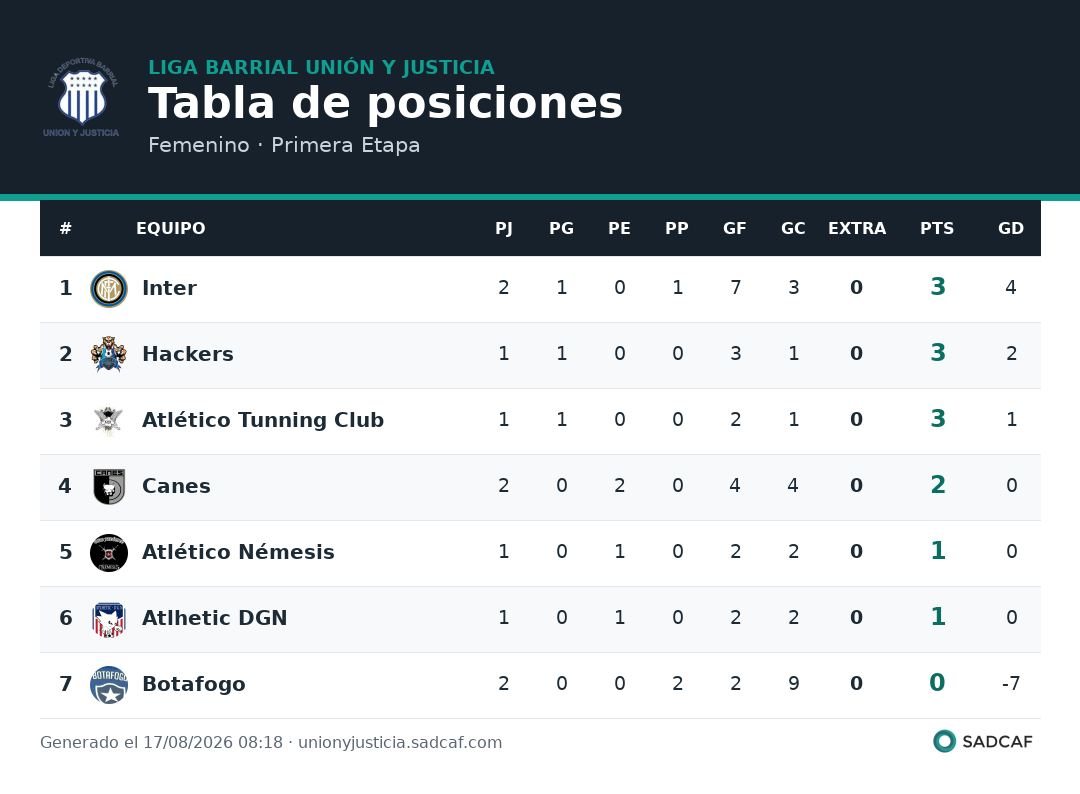The image size is (1080, 794).
Task: Select the PTS column header
Action: click(937, 228)
